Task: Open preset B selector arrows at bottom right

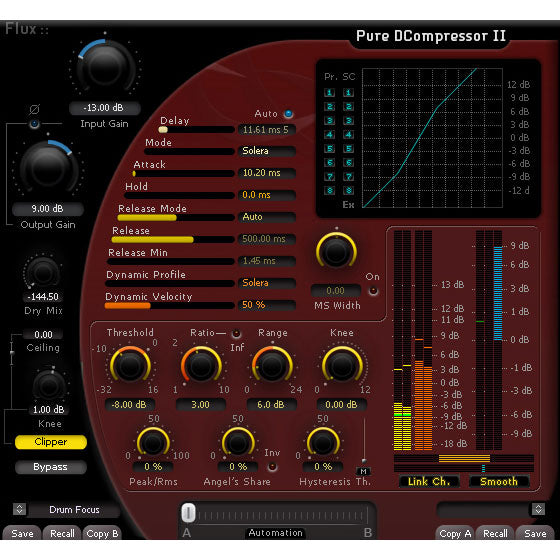Action: point(538,509)
